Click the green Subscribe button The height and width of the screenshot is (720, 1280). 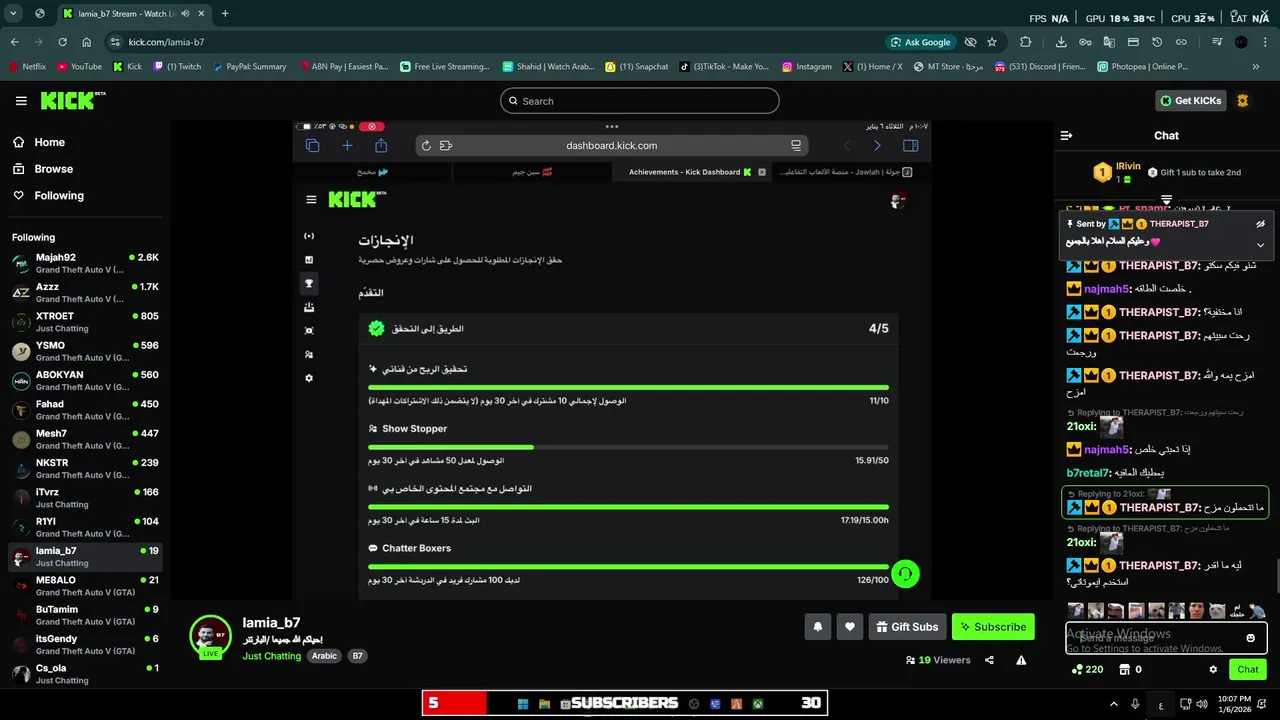(x=993, y=627)
